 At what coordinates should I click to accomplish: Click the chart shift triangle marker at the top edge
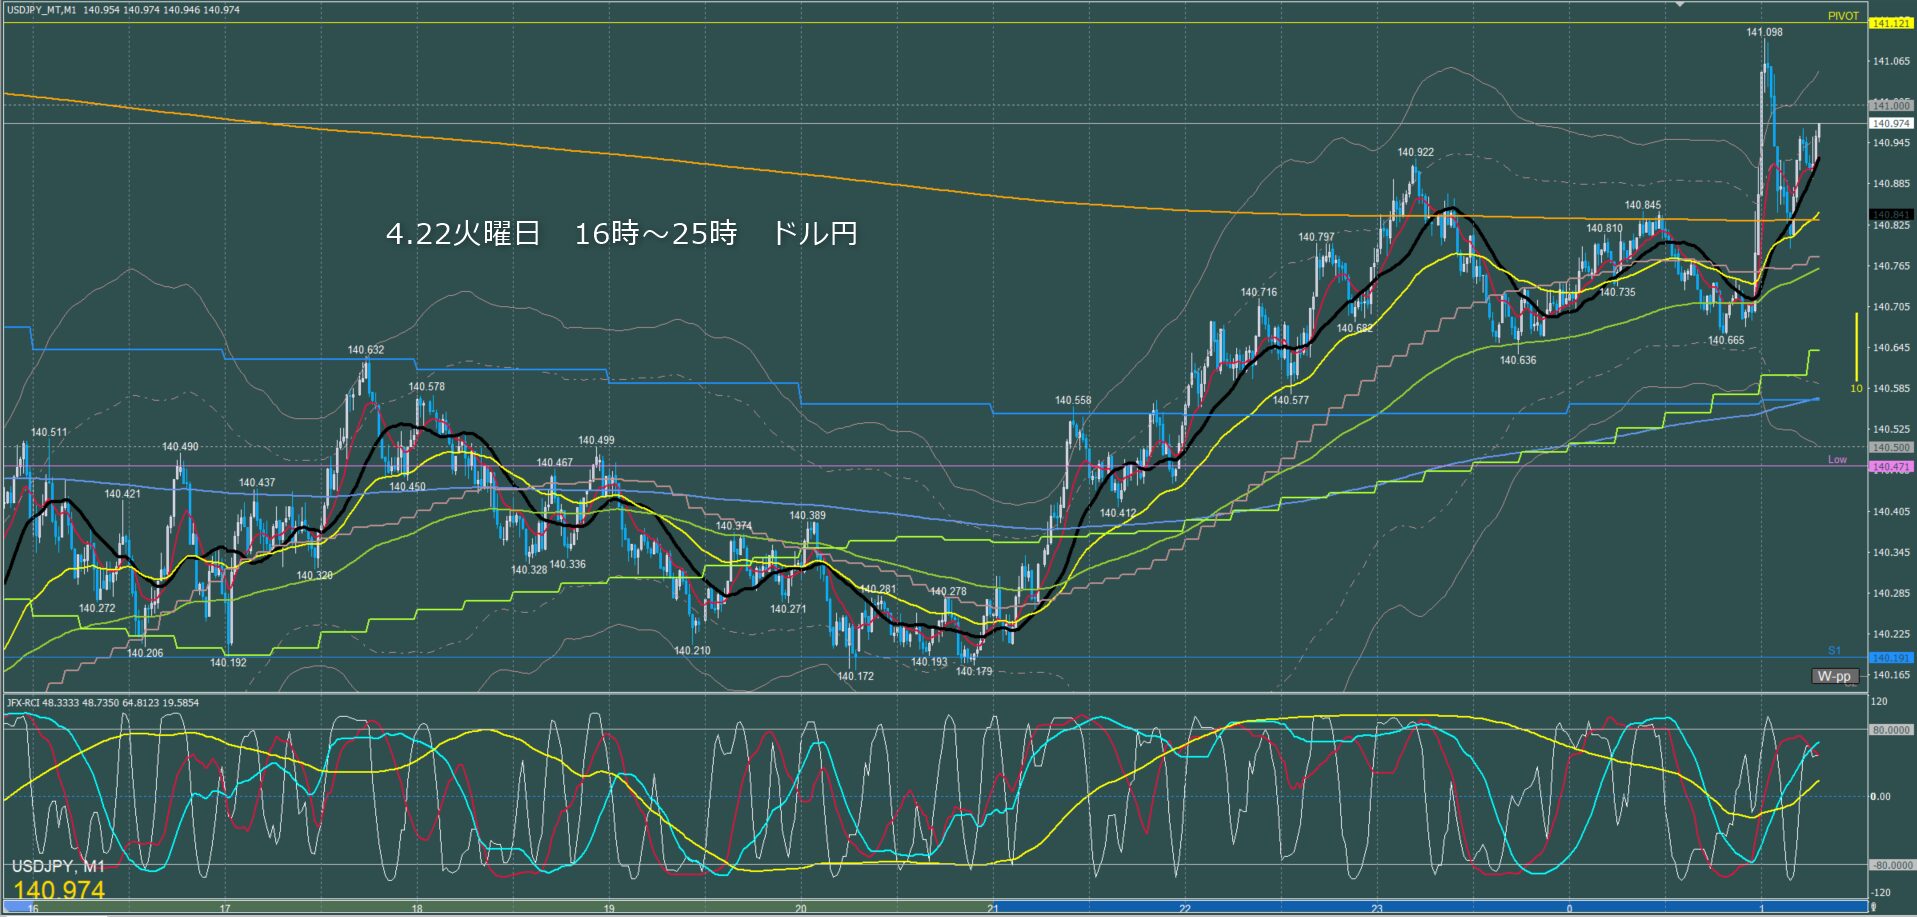point(1680,4)
